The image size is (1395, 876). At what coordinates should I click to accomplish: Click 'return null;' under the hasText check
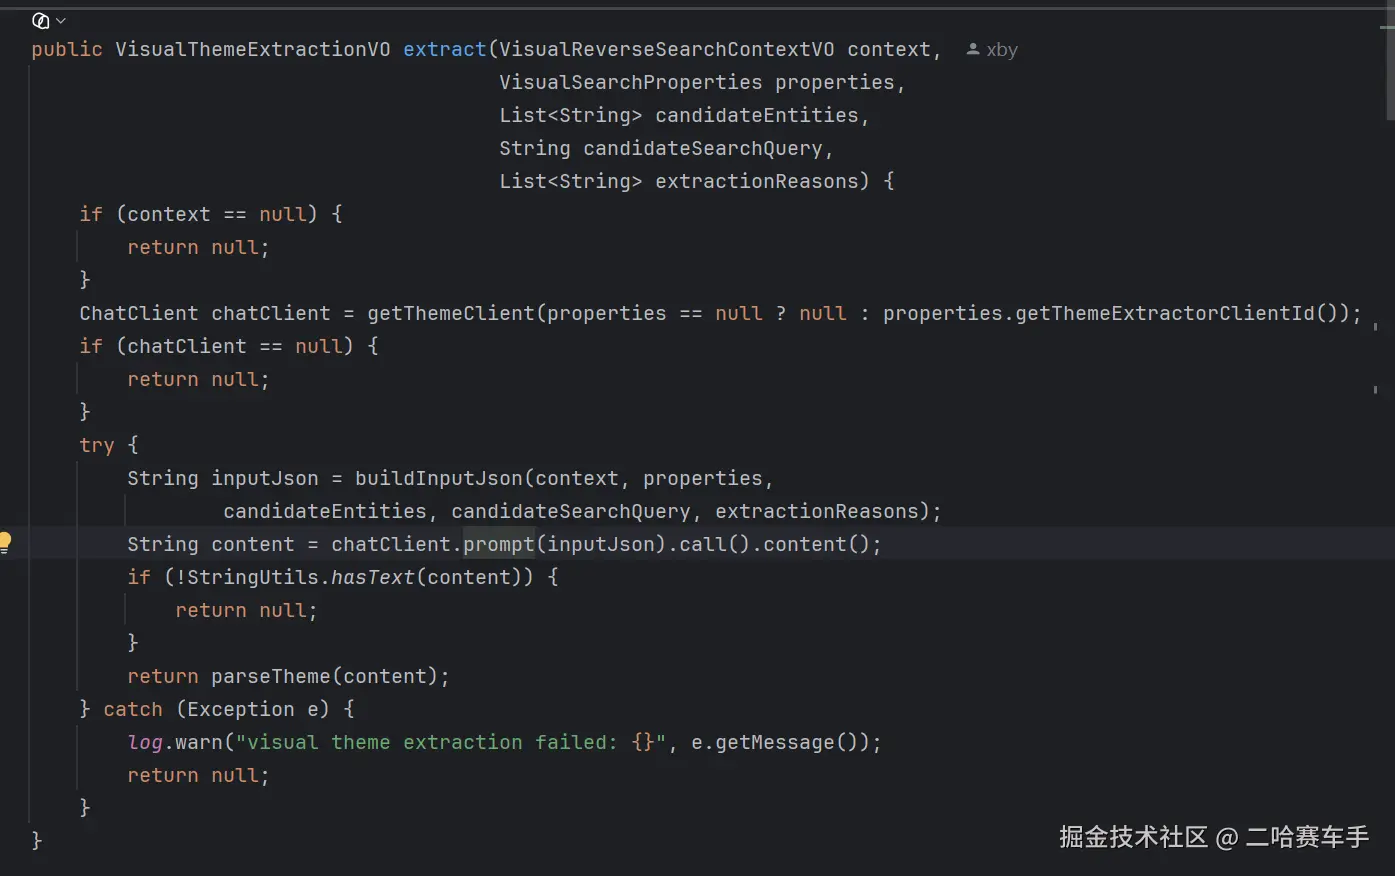click(246, 610)
